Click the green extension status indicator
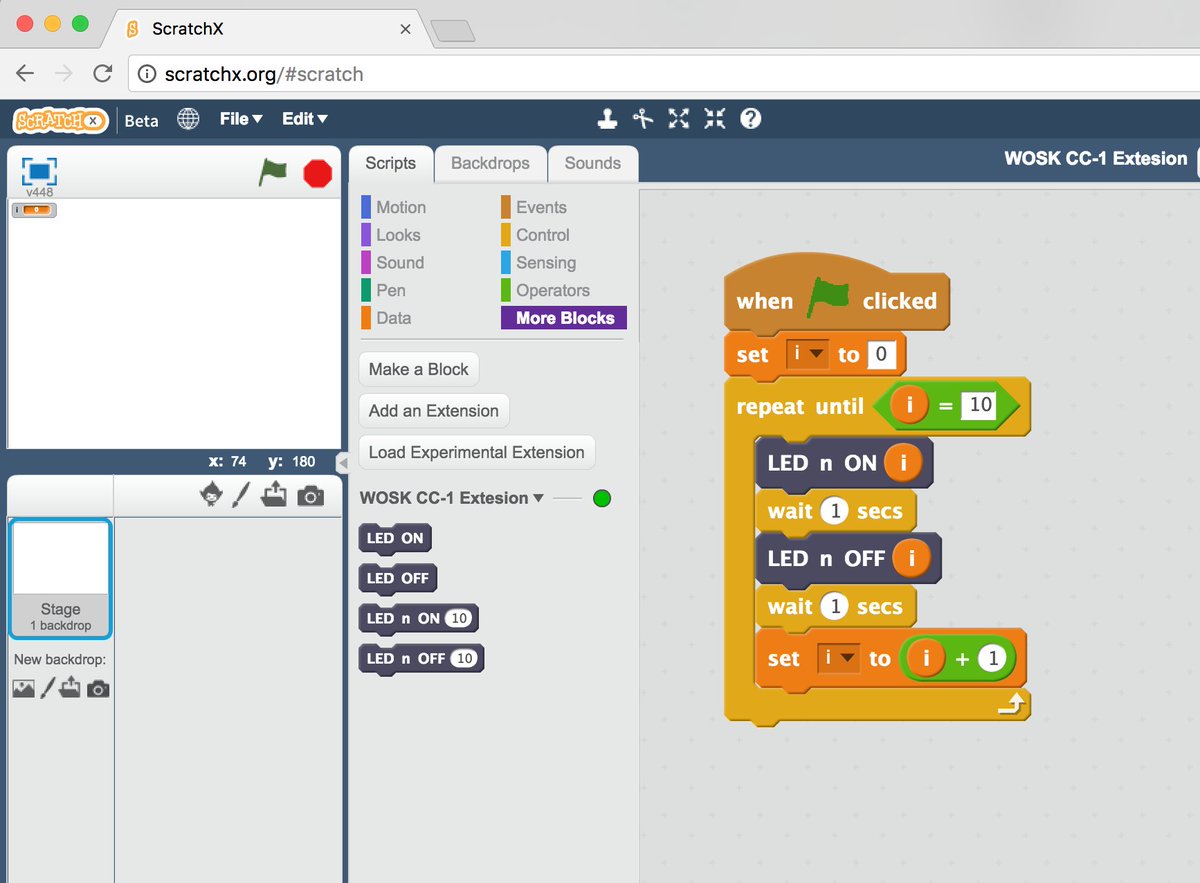The width and height of the screenshot is (1200, 883). click(602, 498)
